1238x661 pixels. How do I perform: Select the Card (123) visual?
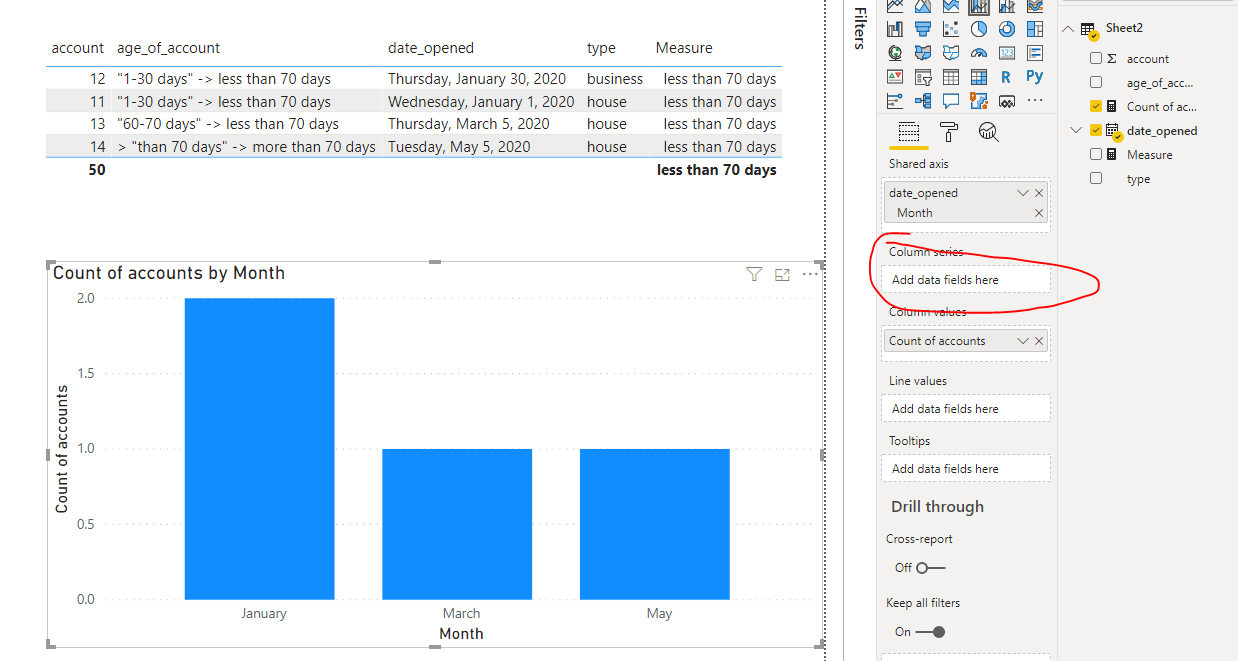pyautogui.click(x=1007, y=53)
